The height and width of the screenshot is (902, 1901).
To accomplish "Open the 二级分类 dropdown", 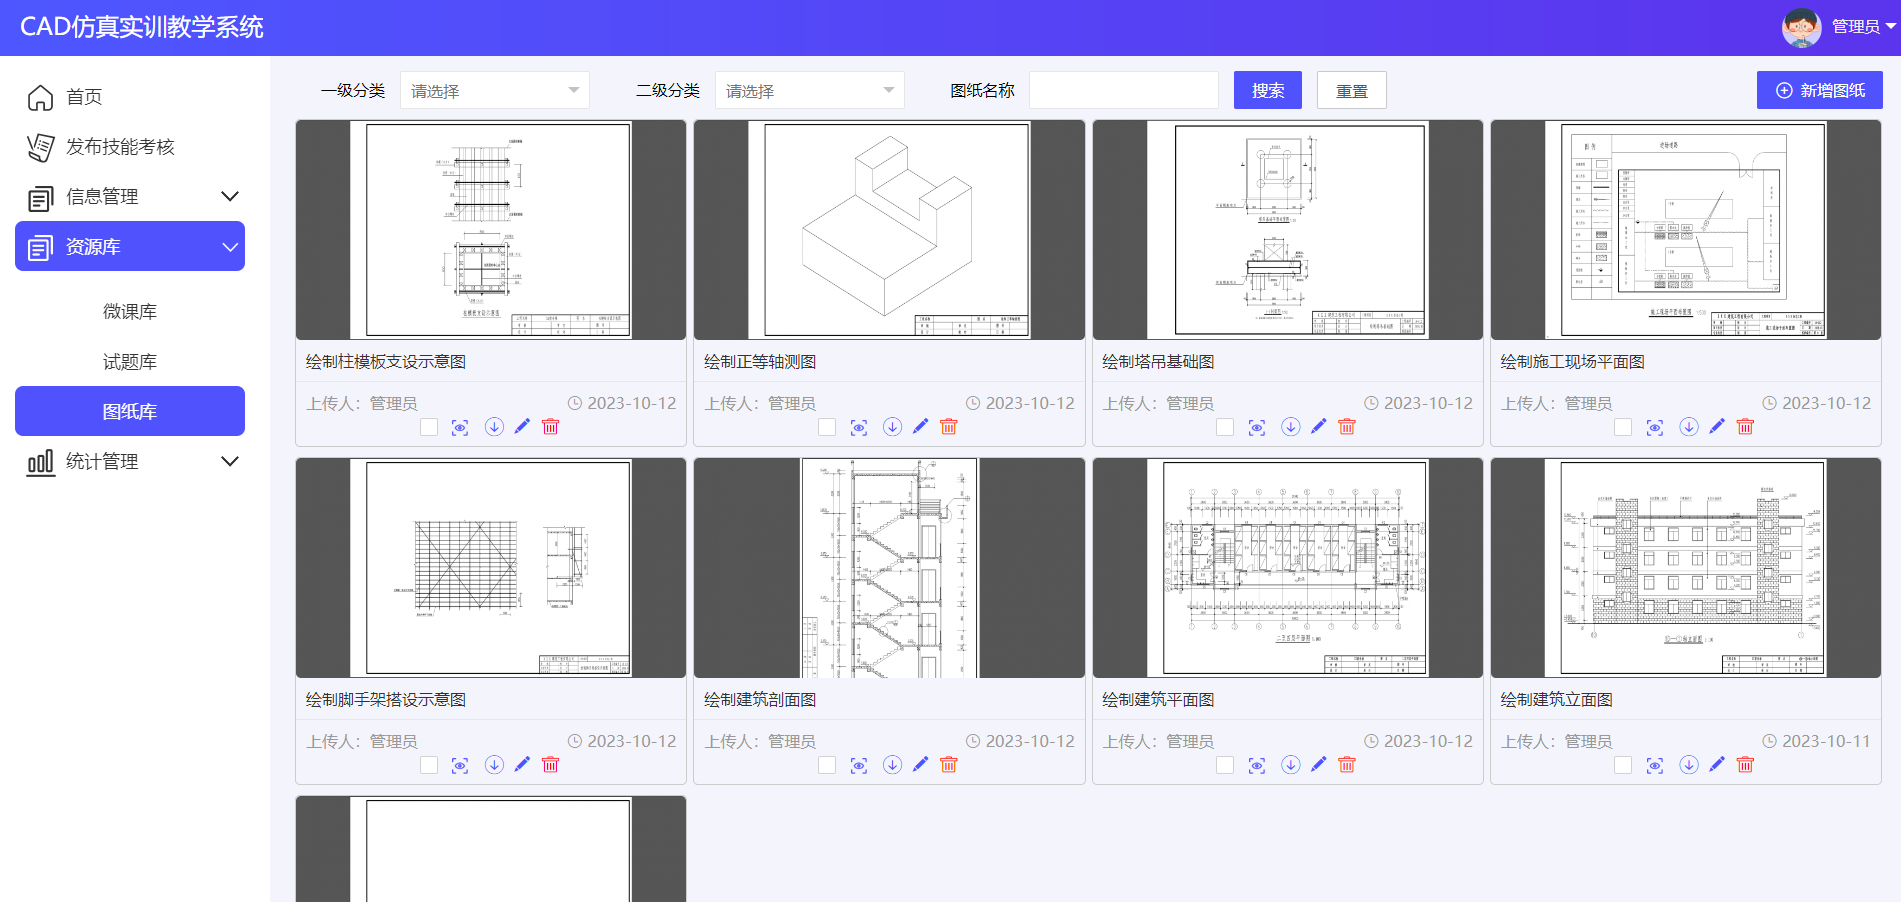I will point(810,90).
